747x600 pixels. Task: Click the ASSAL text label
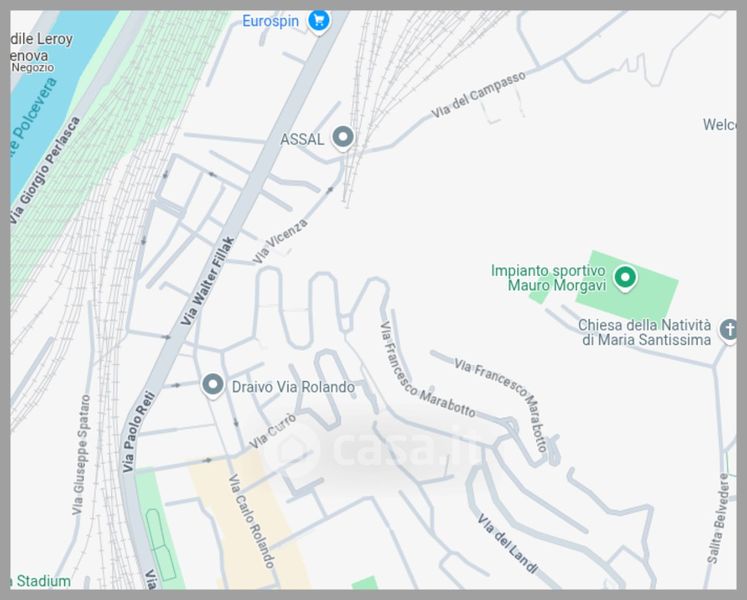302,140
